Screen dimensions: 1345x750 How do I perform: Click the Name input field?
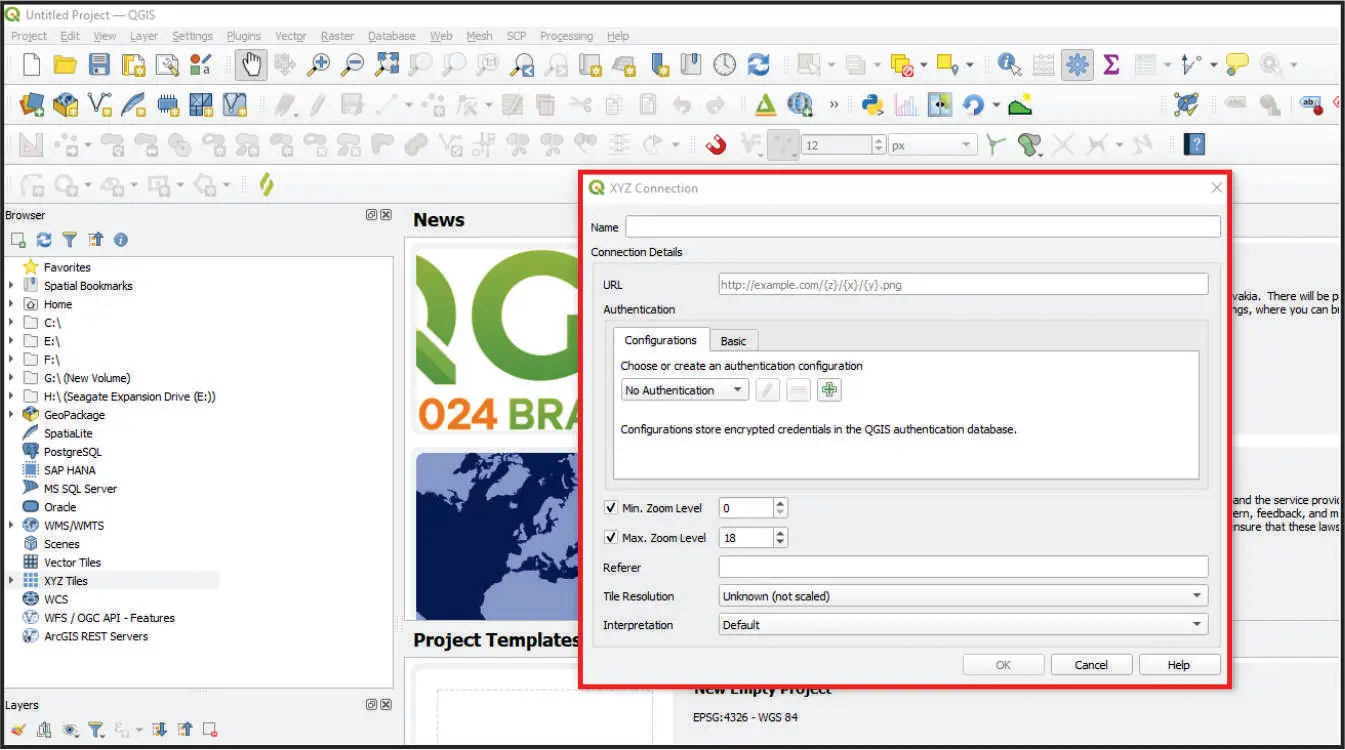click(x=923, y=227)
